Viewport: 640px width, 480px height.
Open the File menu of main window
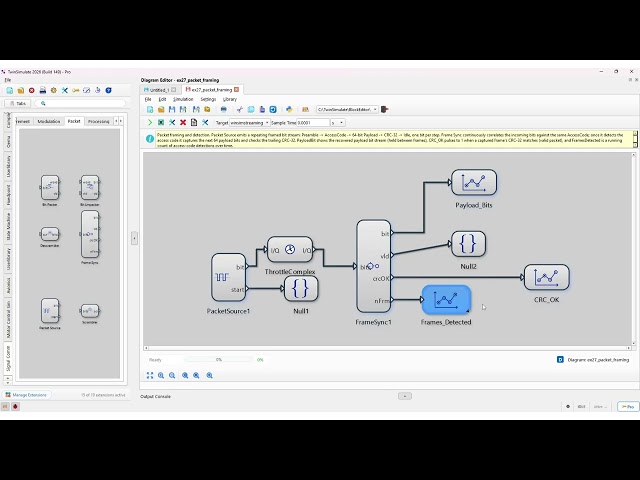pos(7,80)
